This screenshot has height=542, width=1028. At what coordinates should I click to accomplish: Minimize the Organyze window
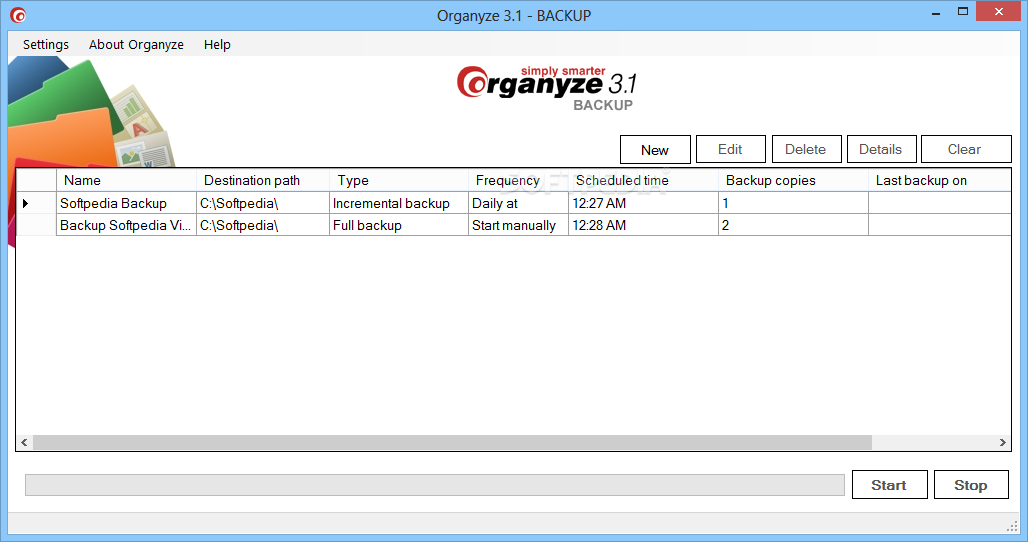click(x=936, y=12)
